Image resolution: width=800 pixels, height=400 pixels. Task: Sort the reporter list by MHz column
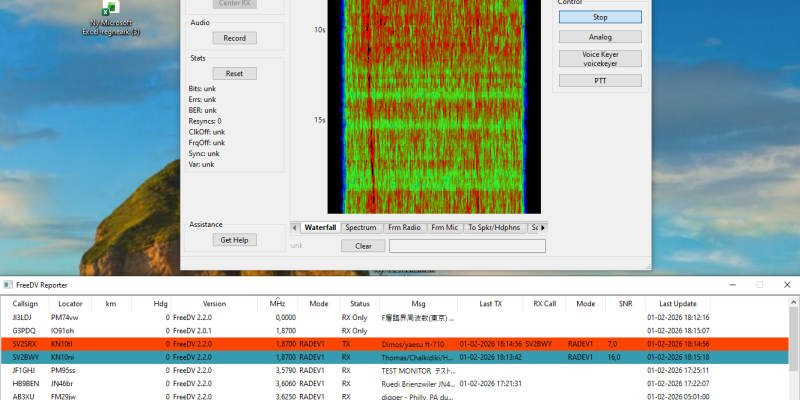coord(276,303)
